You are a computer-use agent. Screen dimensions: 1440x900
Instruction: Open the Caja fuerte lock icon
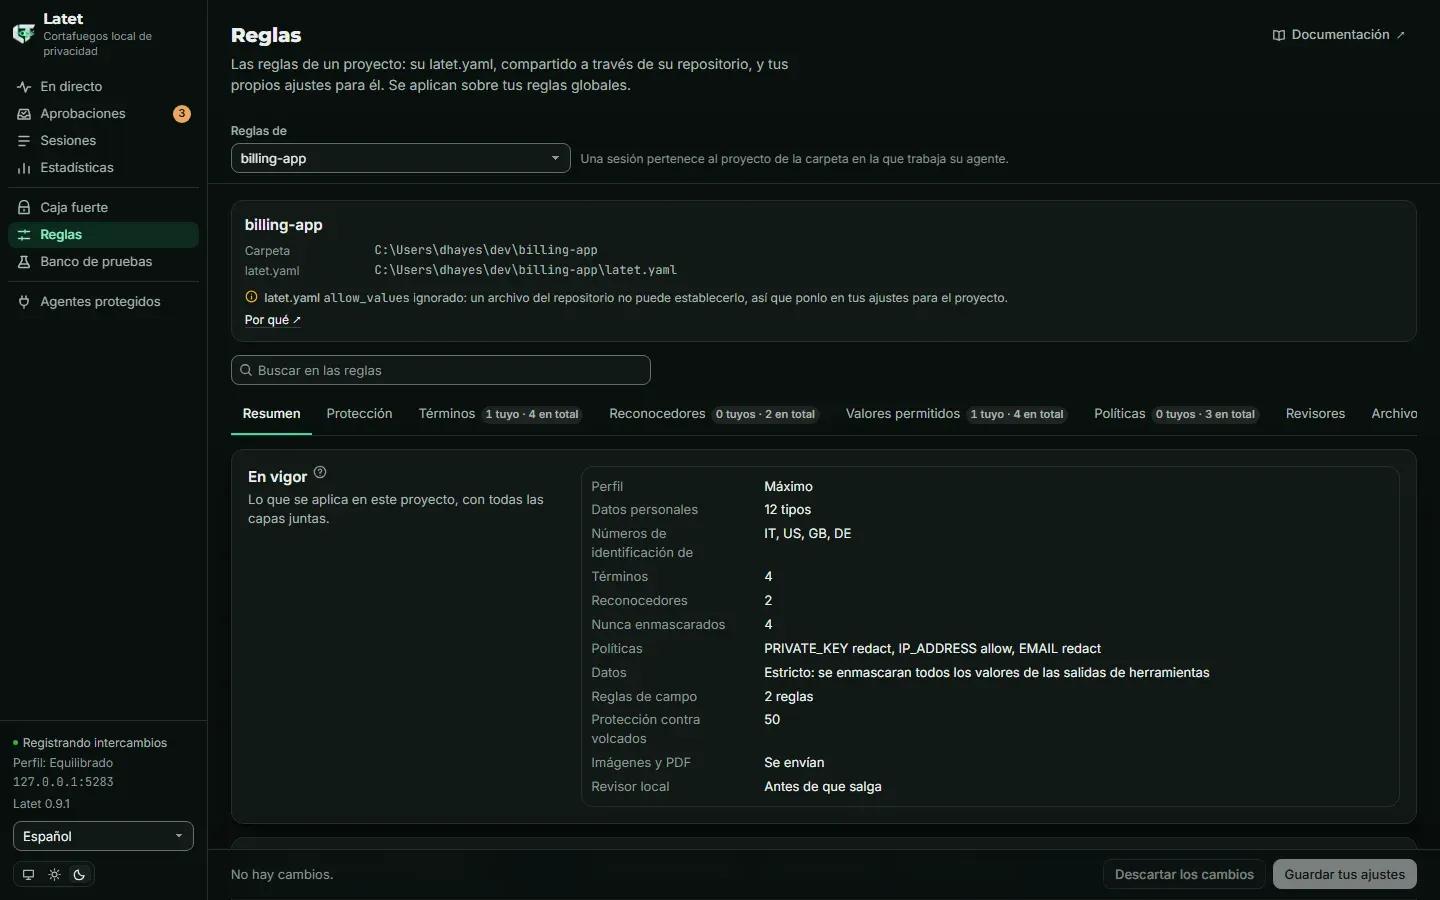click(x=24, y=208)
